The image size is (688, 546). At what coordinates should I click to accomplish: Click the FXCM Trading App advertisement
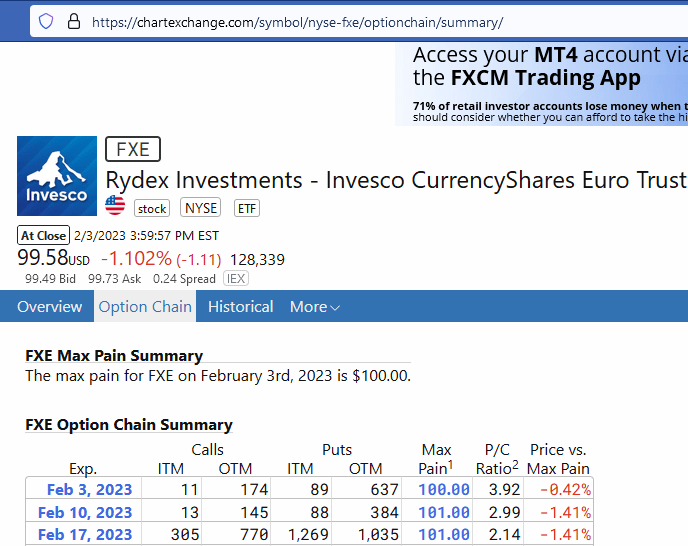point(549,84)
